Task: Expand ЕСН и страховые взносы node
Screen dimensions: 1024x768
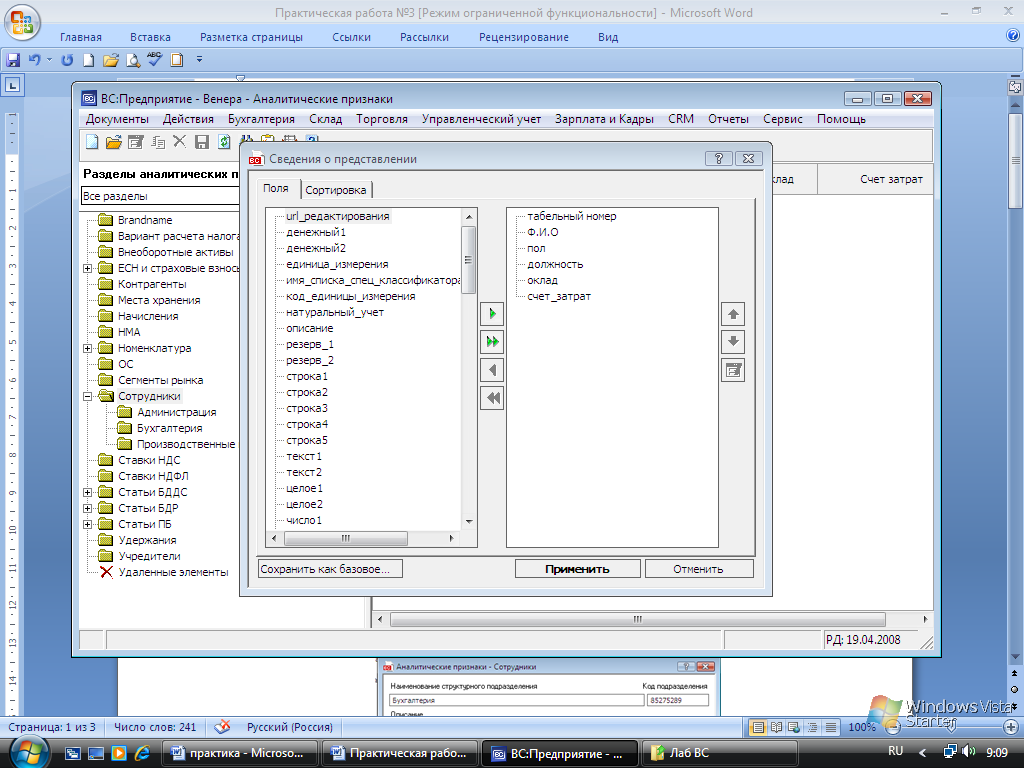Action: click(88, 268)
